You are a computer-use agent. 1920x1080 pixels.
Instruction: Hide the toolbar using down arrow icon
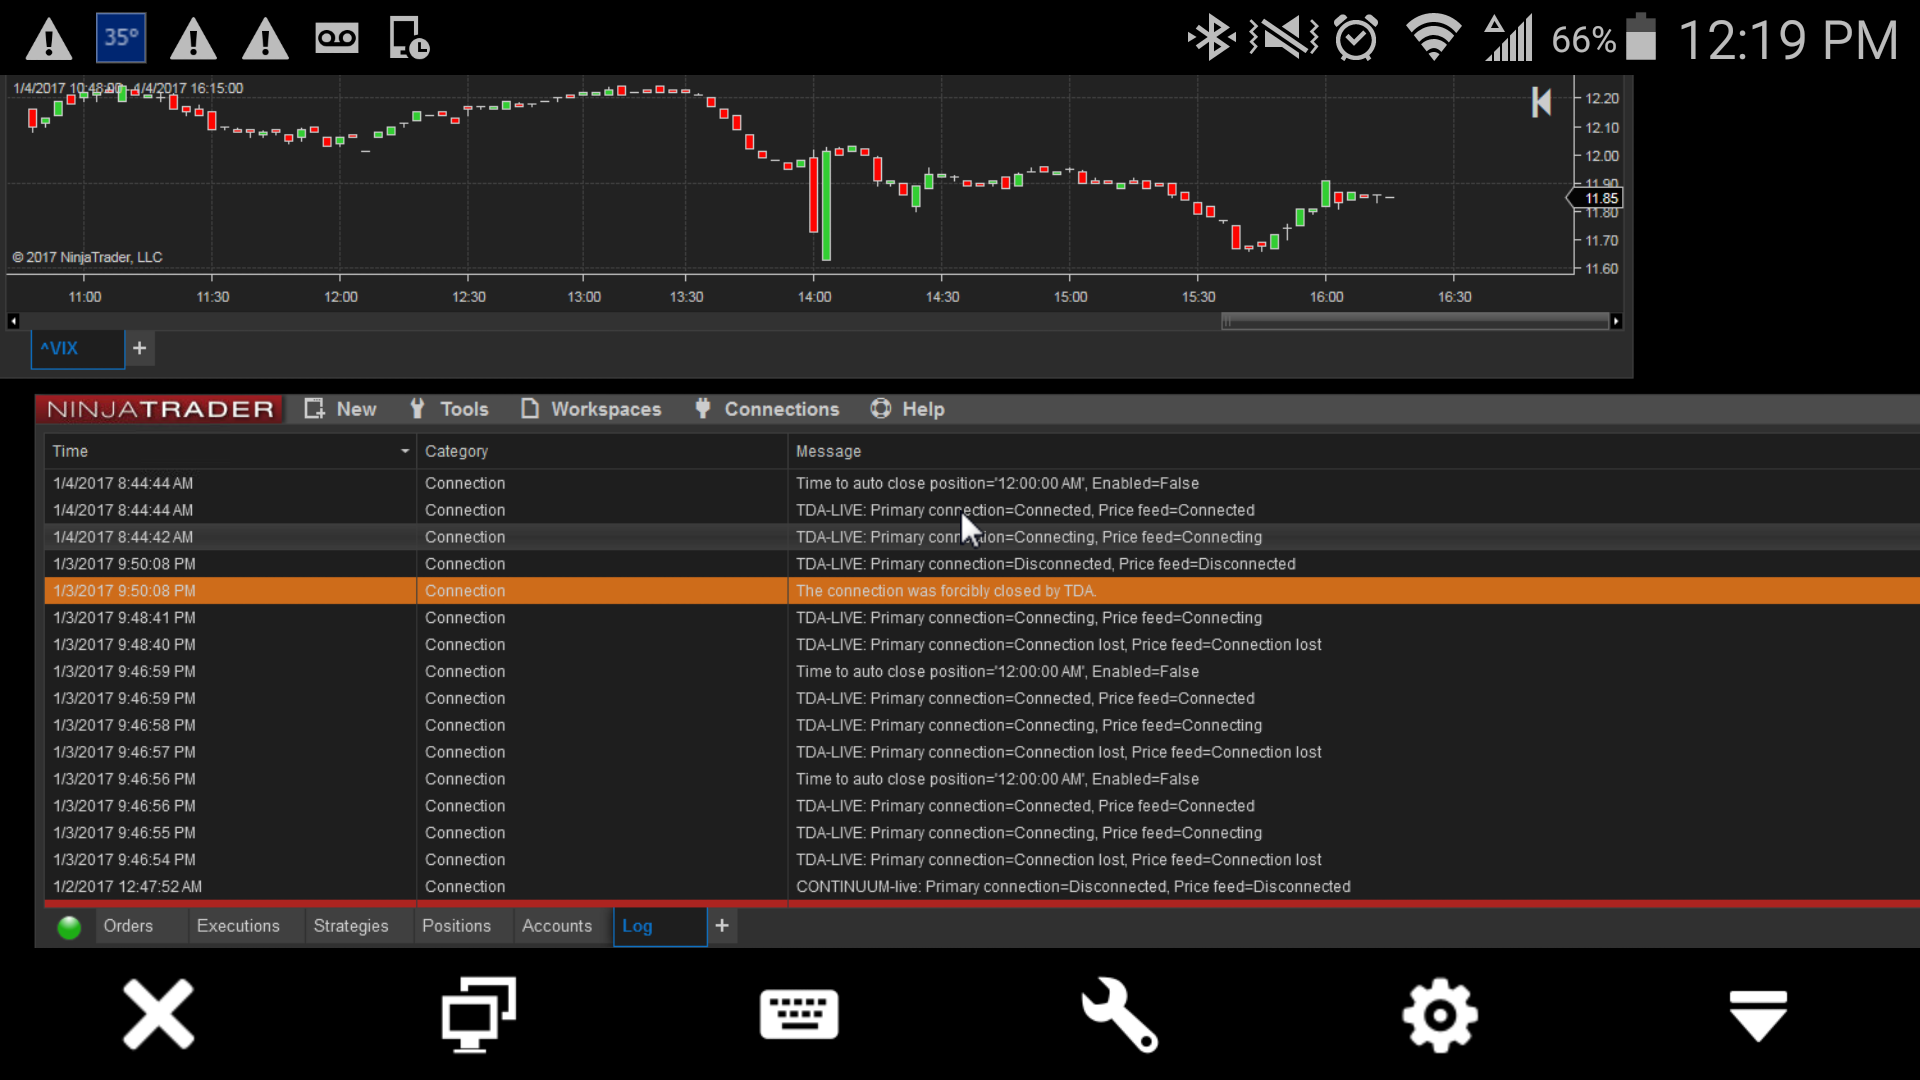1758,1015
